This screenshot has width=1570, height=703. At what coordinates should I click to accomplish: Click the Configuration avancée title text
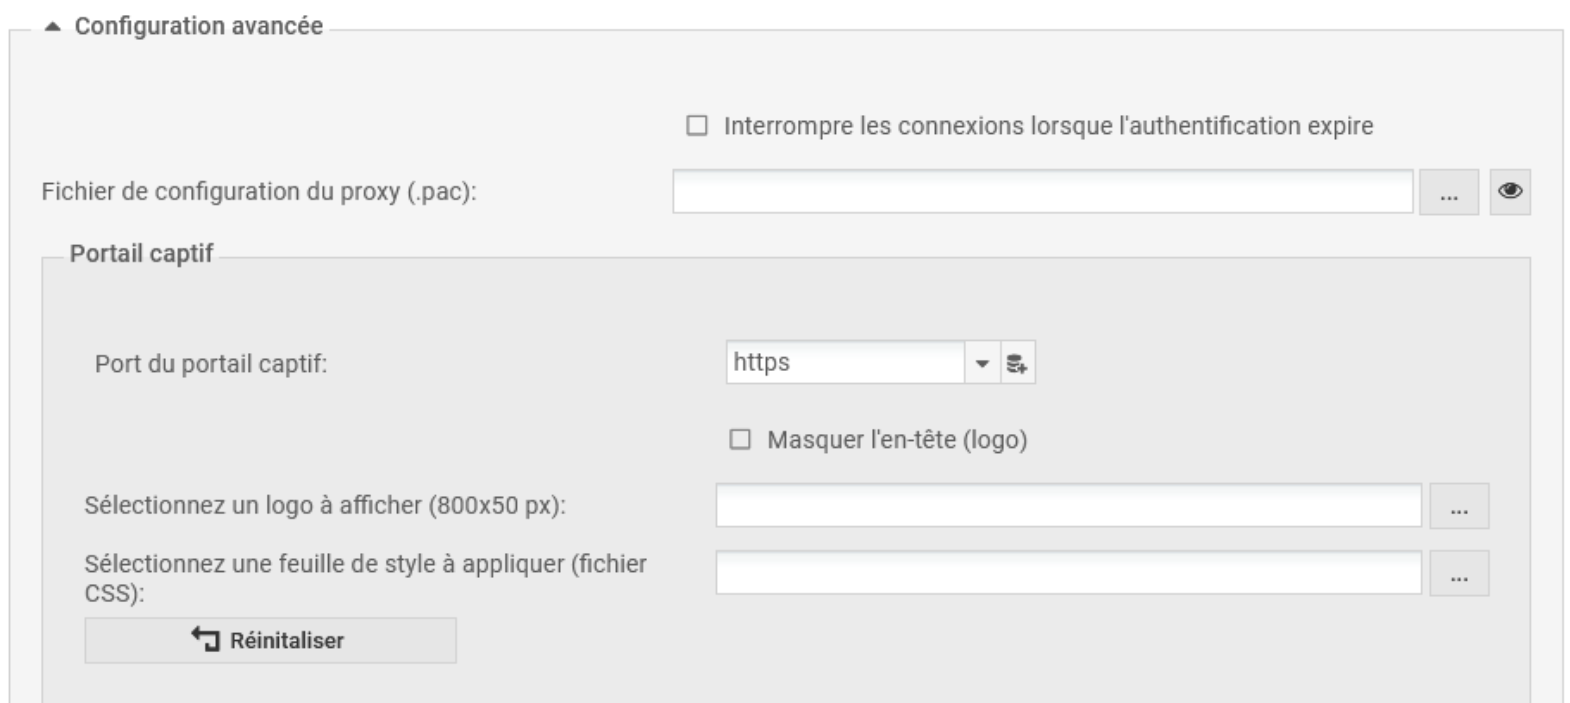[x=198, y=27]
